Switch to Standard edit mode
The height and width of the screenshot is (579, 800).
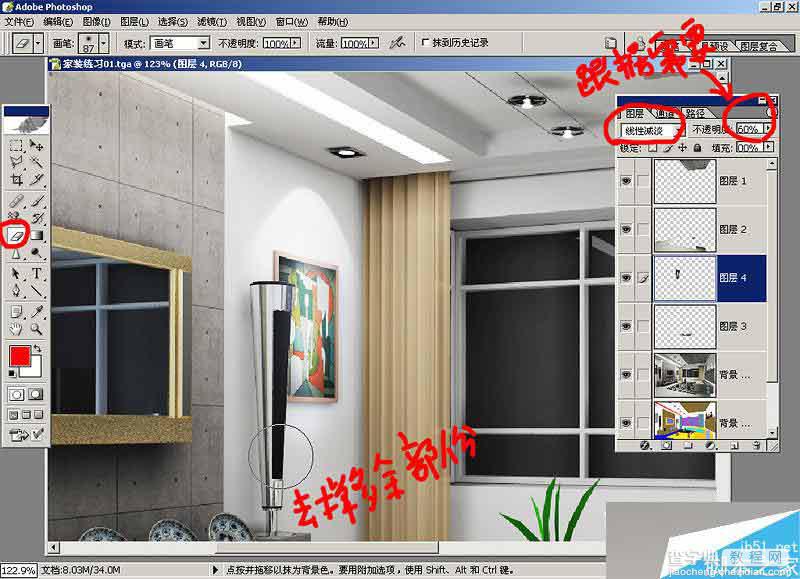(x=16, y=394)
